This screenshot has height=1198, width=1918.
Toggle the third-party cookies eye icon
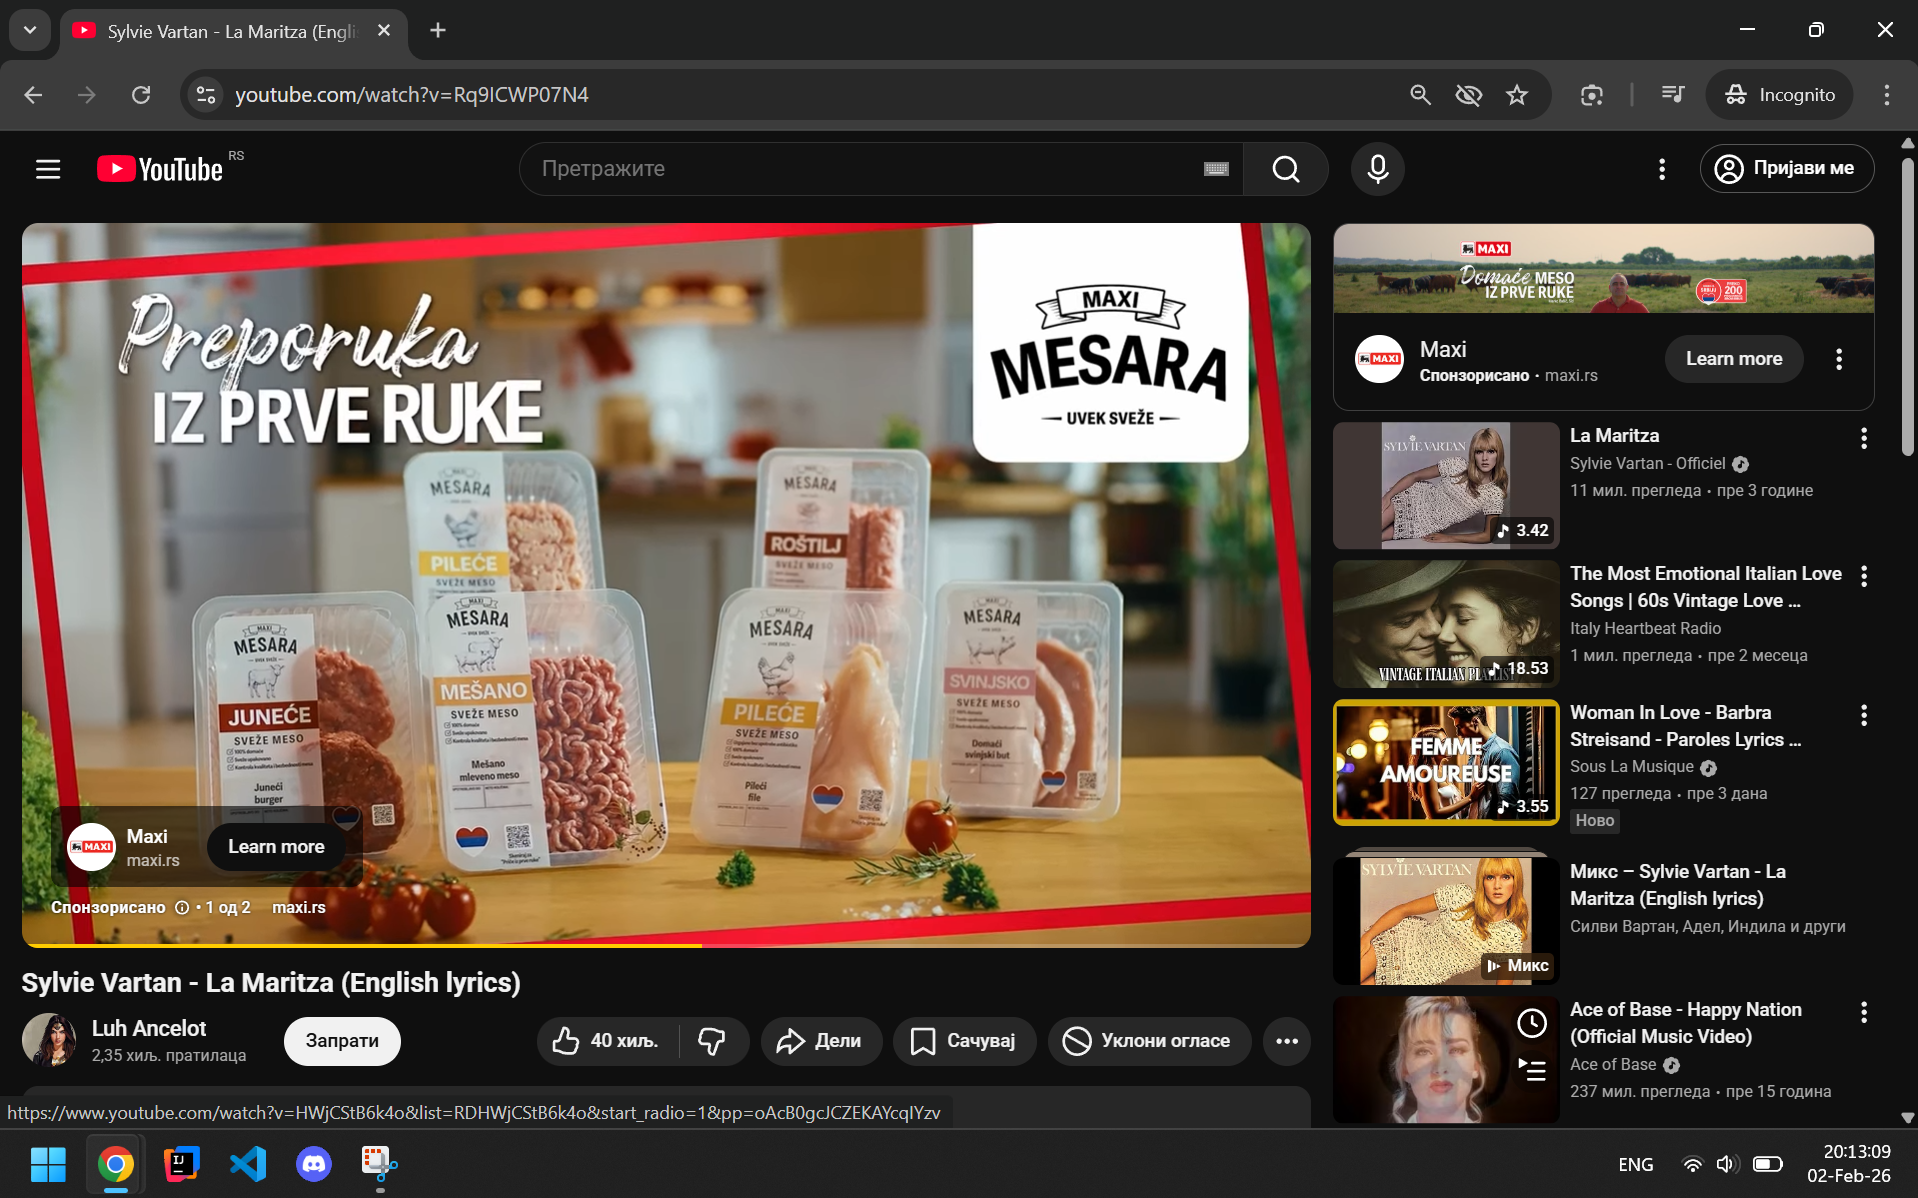[x=1468, y=95]
